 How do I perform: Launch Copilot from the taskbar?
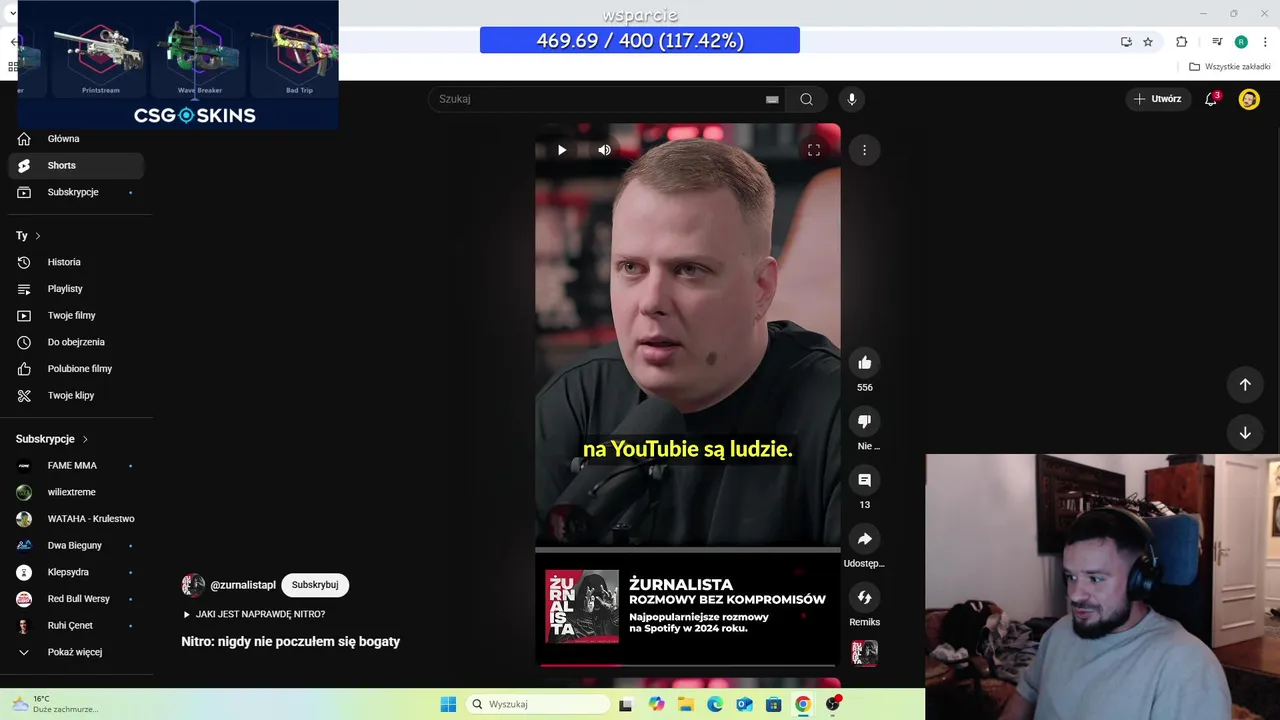click(x=656, y=704)
